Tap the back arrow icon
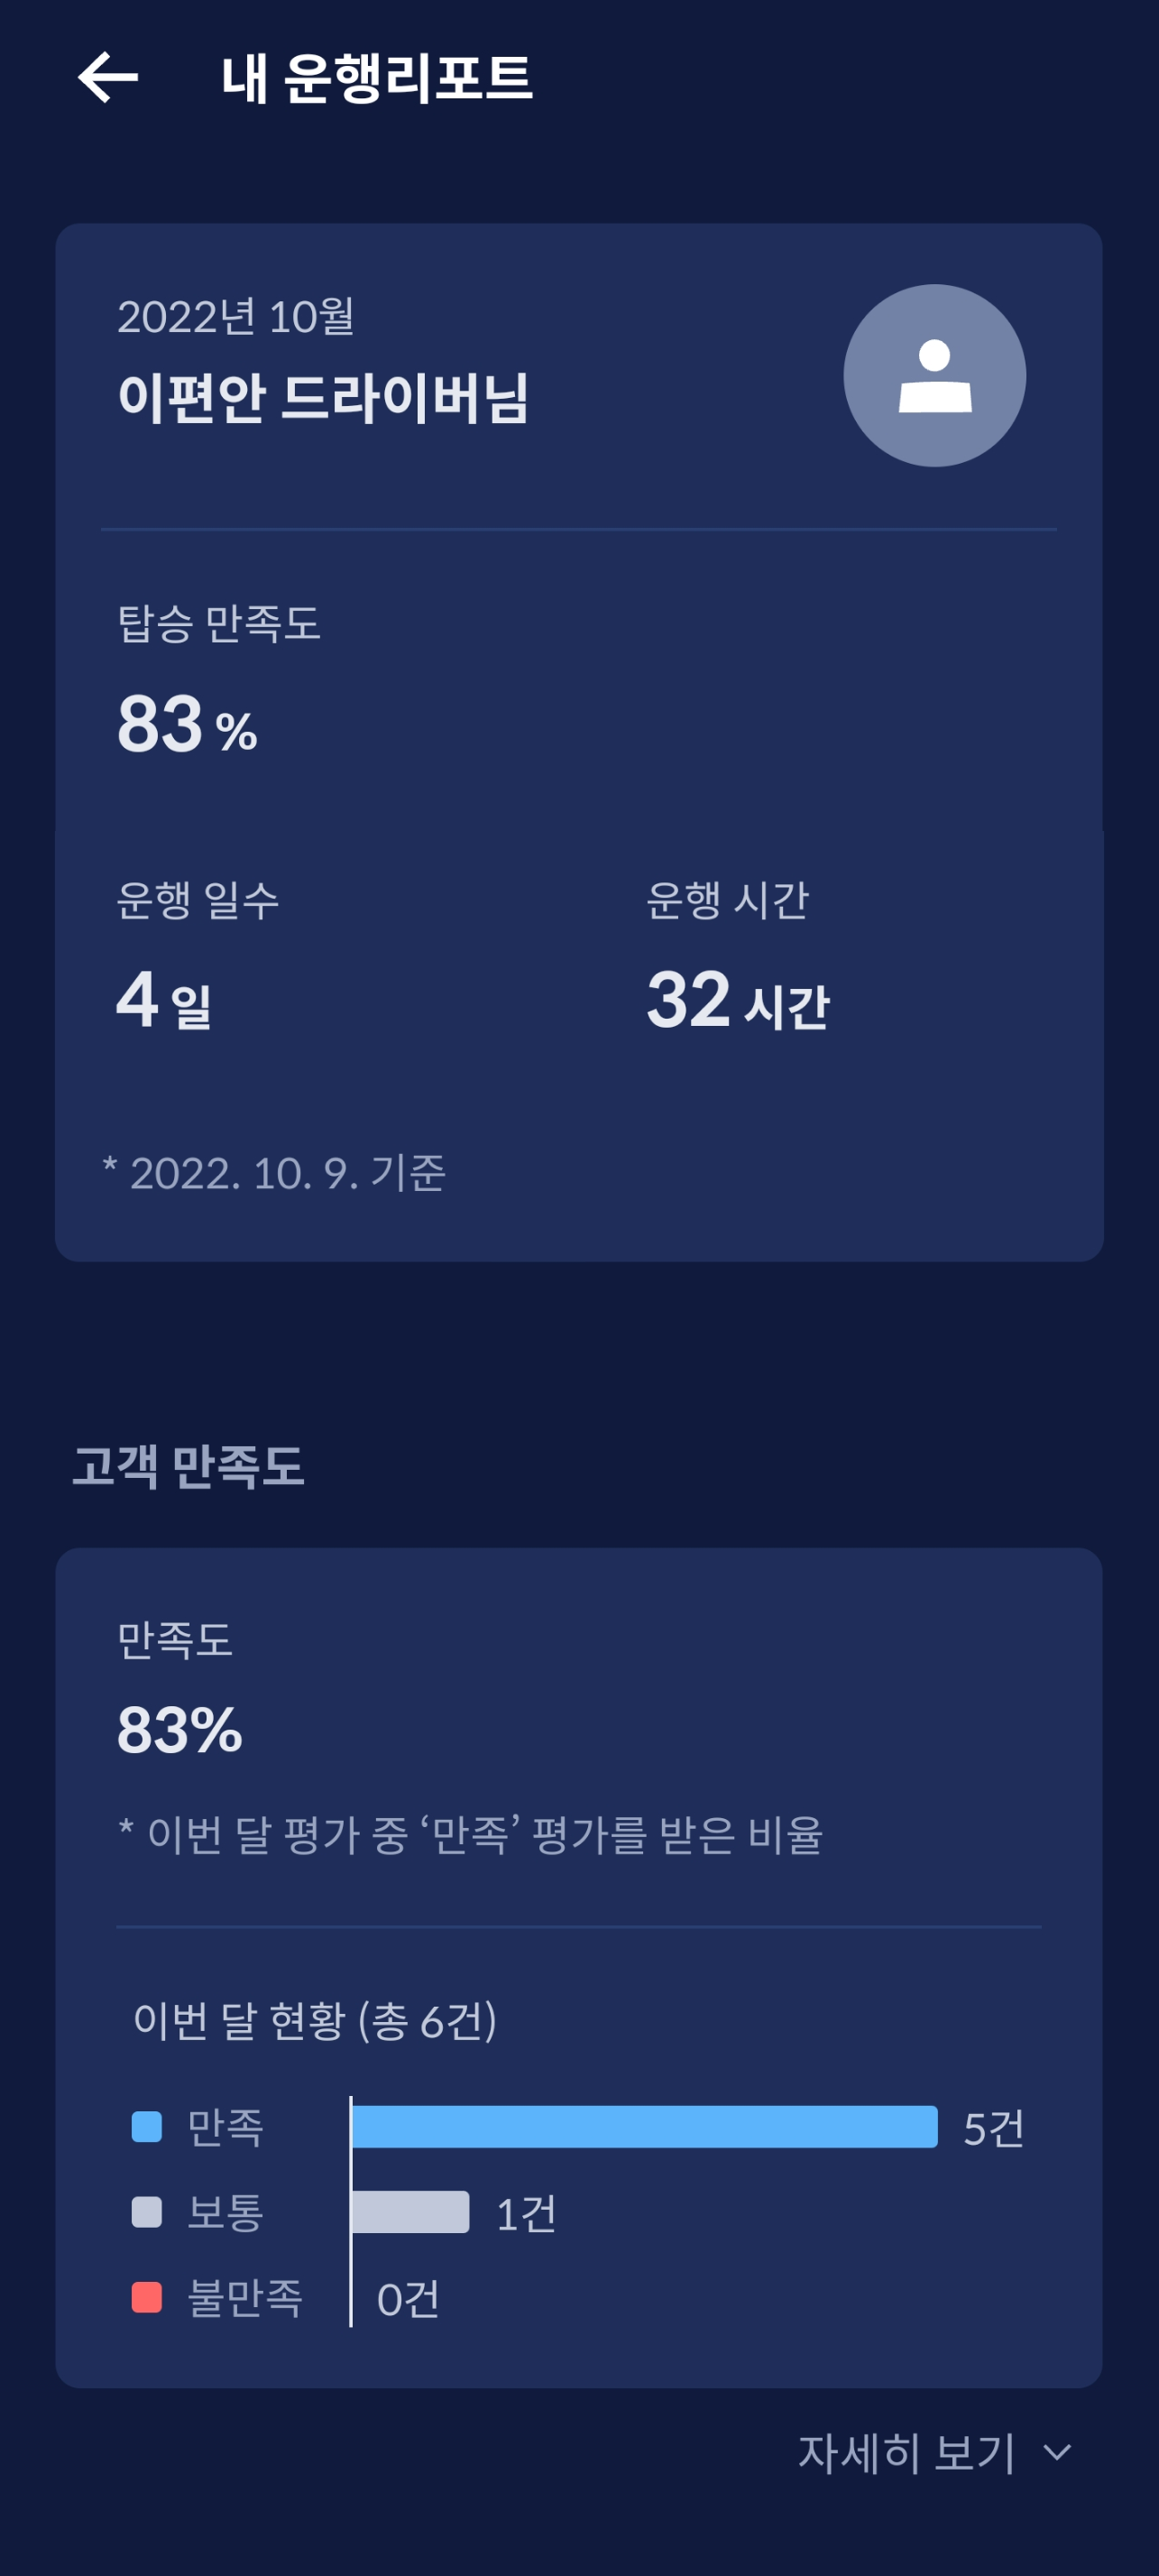The height and width of the screenshot is (2576, 1159). pyautogui.click(x=108, y=78)
